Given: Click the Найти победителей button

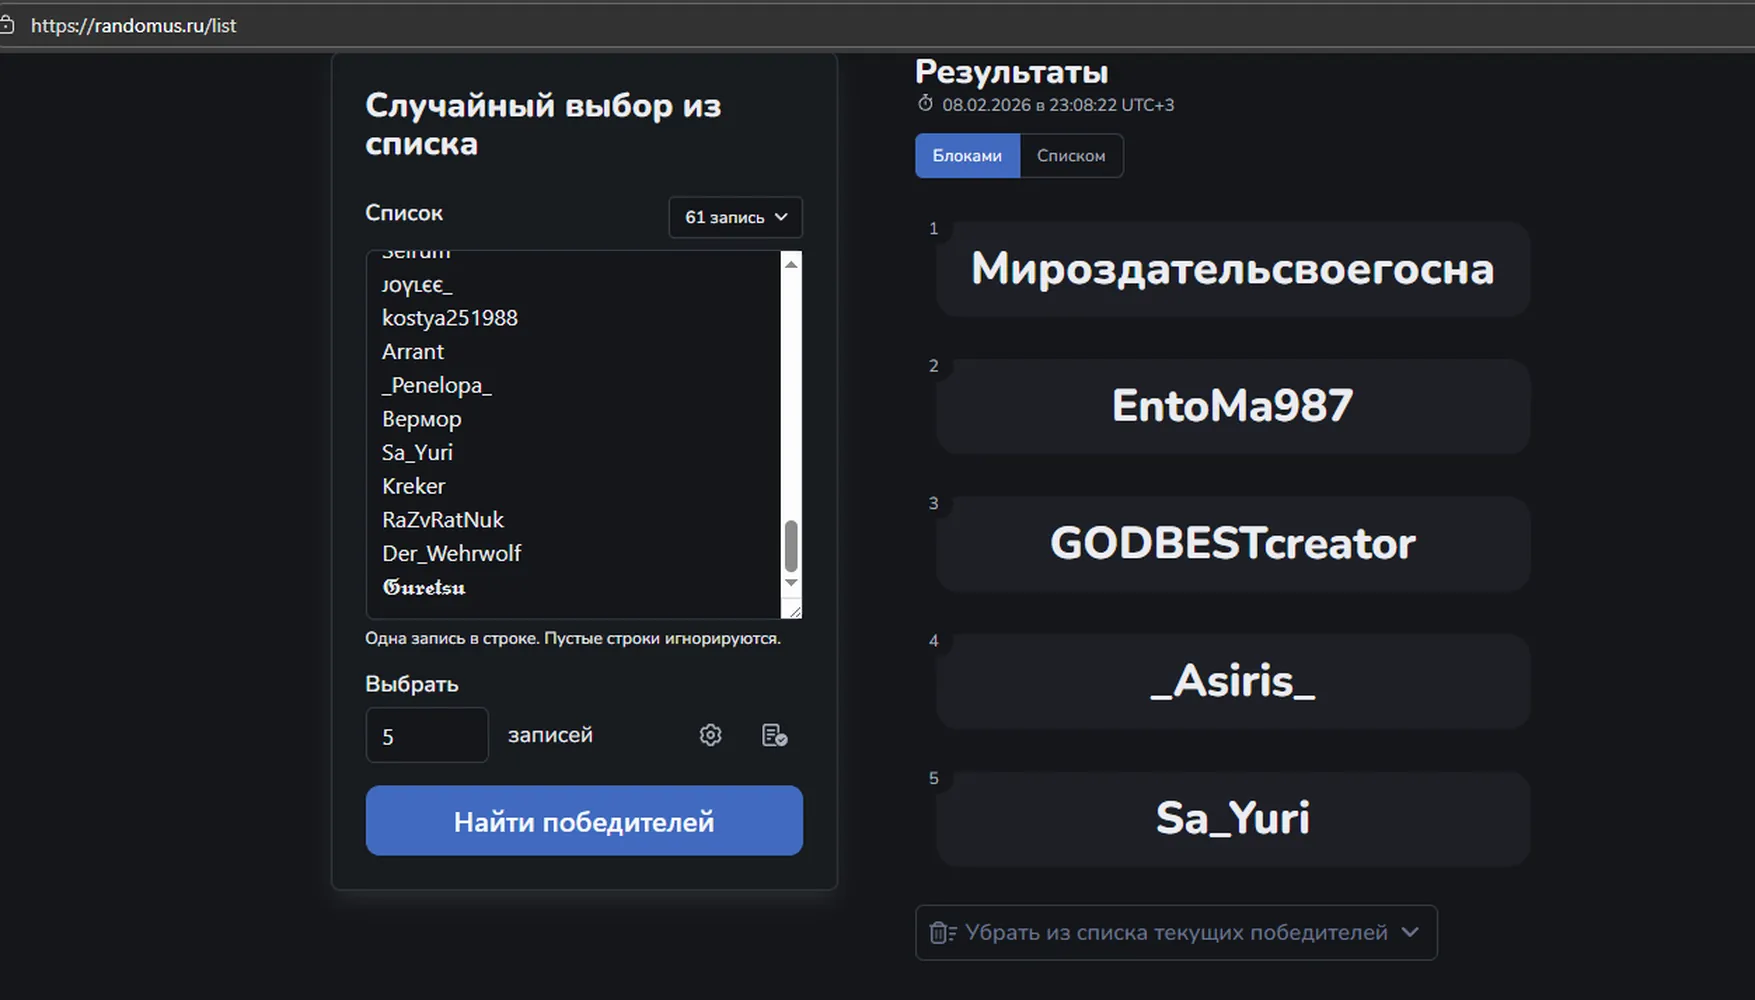Looking at the screenshot, I should click(584, 821).
